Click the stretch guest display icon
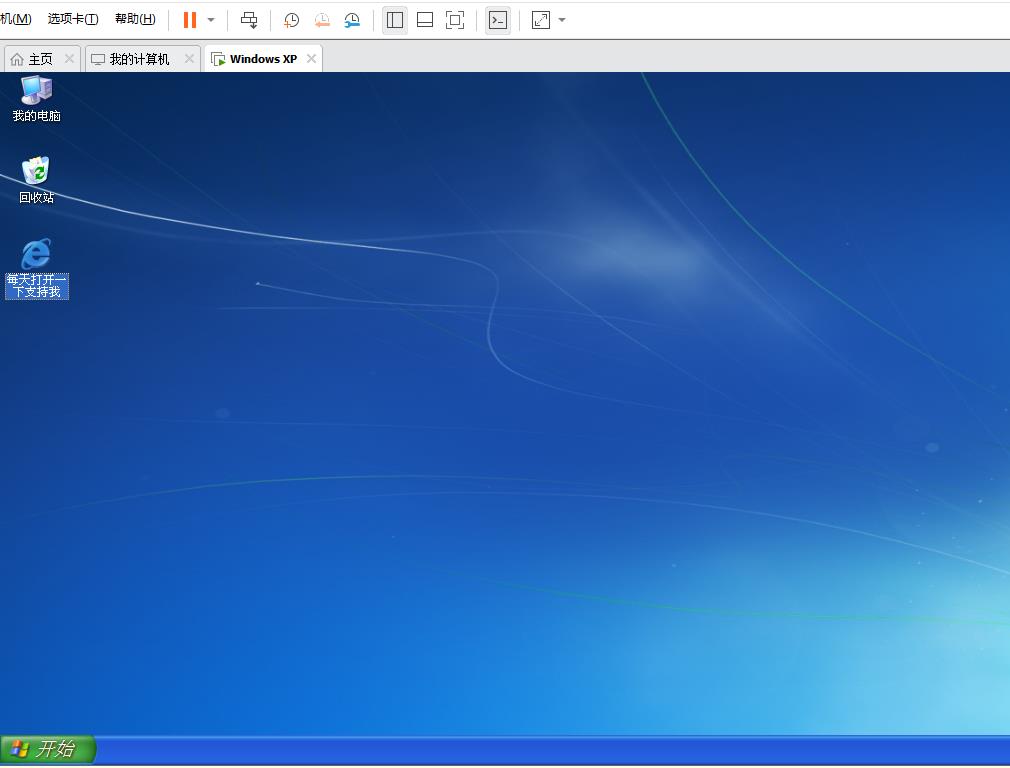Viewport: 1010px width, 768px height. 541,20
